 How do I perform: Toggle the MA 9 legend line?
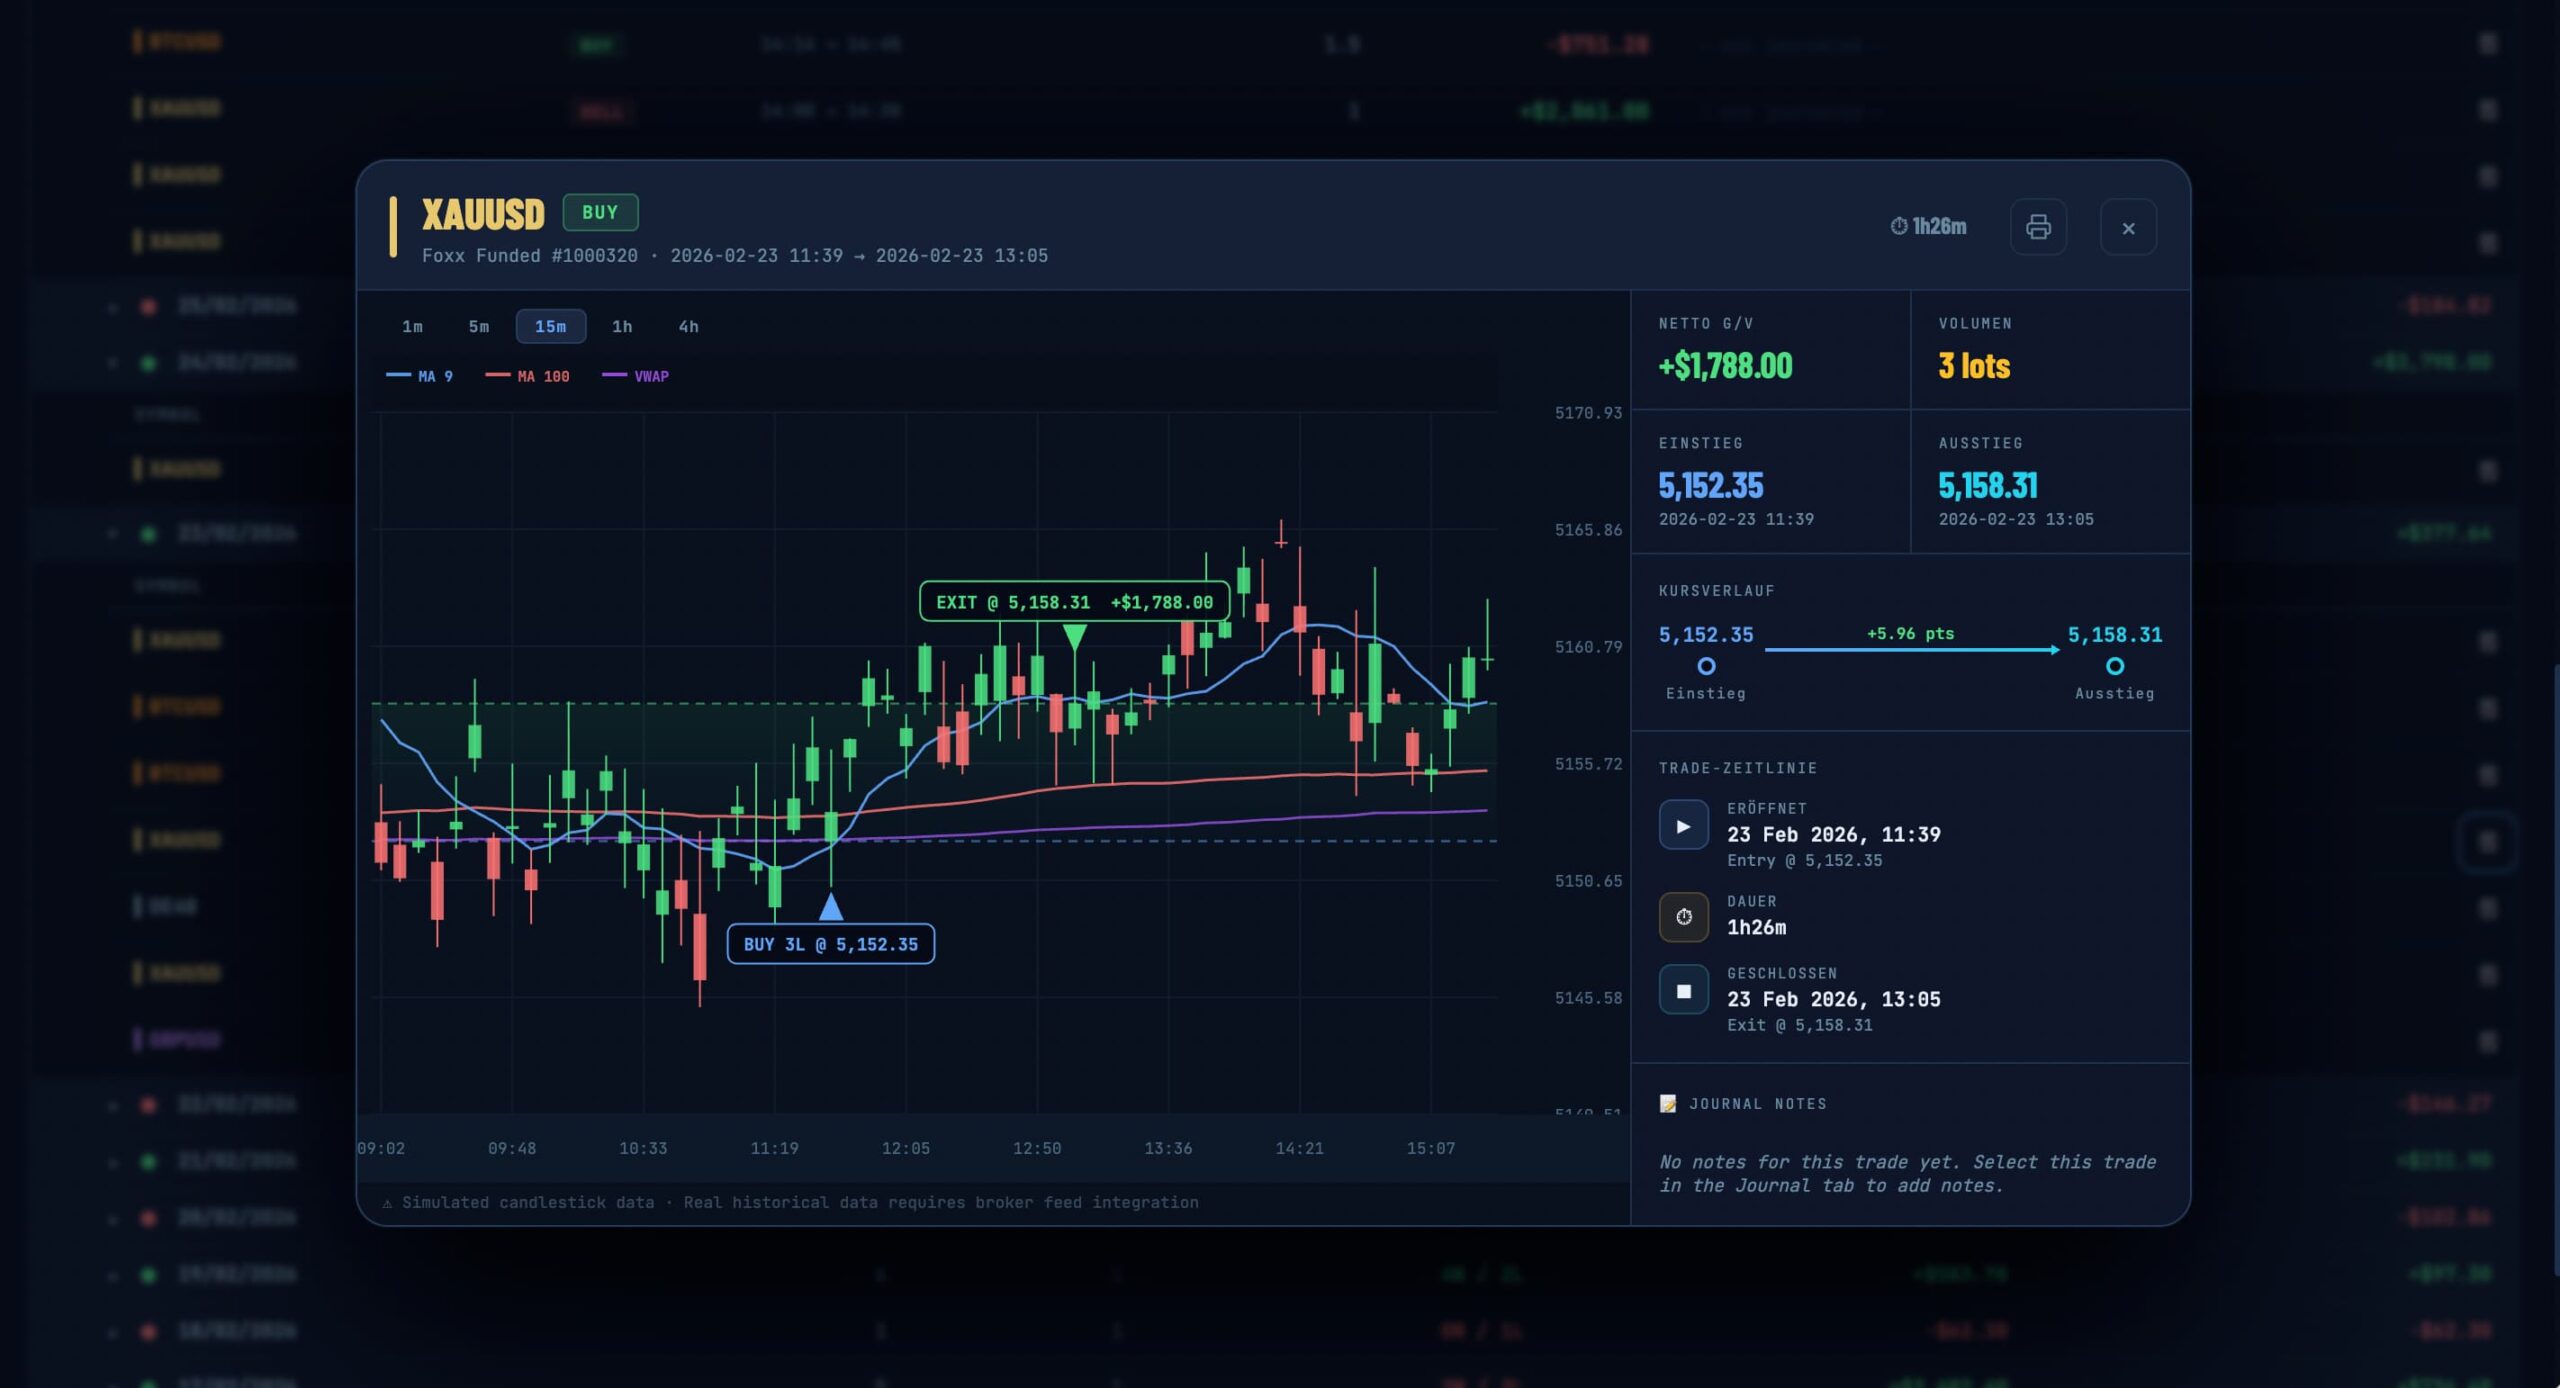click(420, 376)
